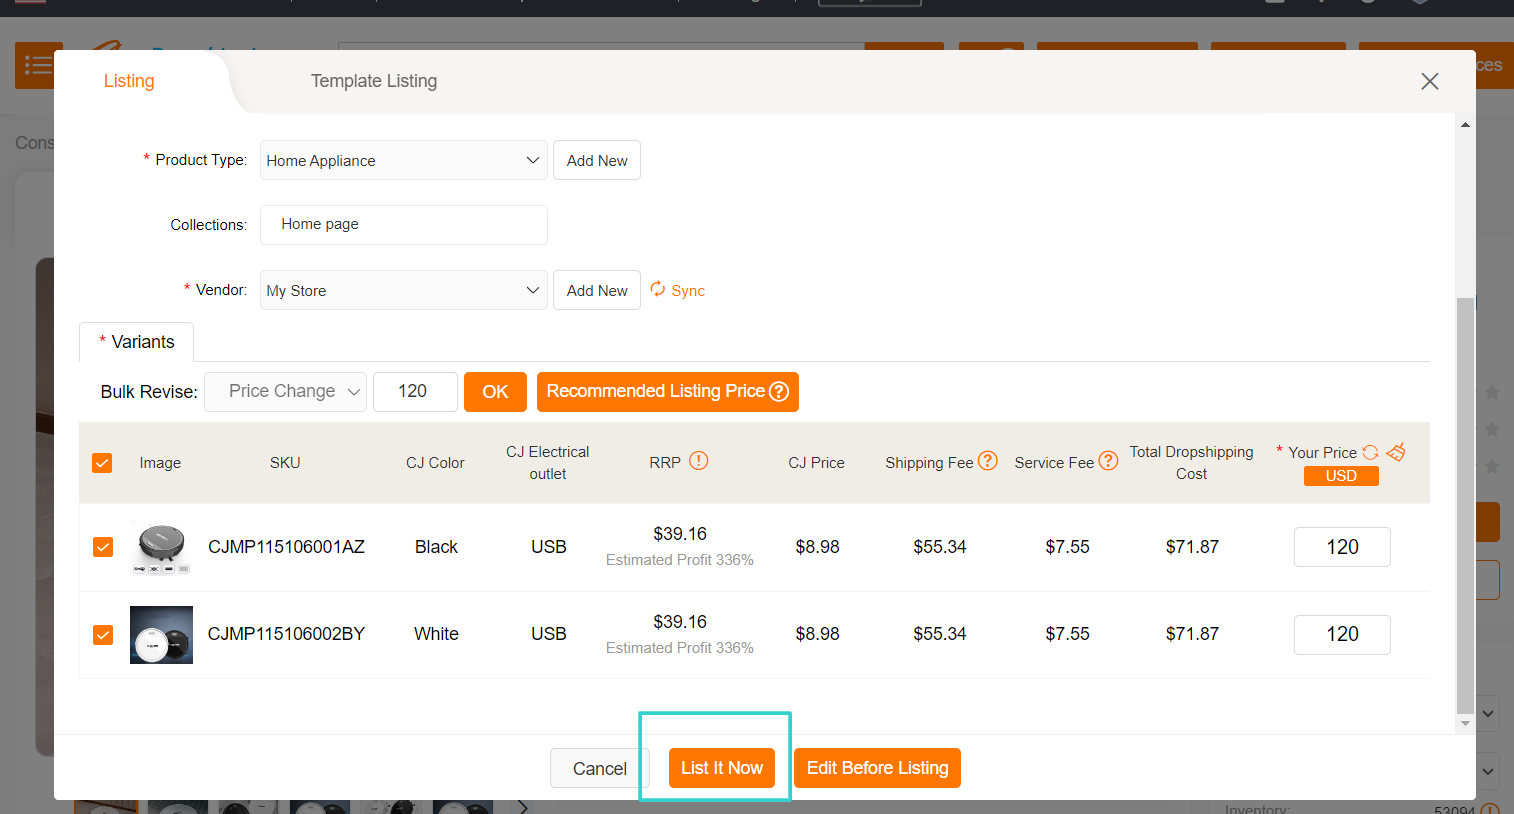Click the Your Price clear broom icon
The width and height of the screenshot is (1514, 814).
(1396, 451)
